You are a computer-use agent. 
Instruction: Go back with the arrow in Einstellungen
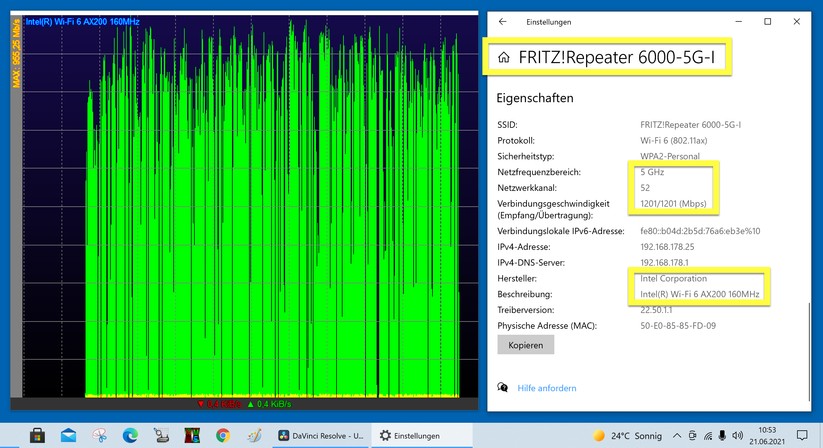(502, 22)
